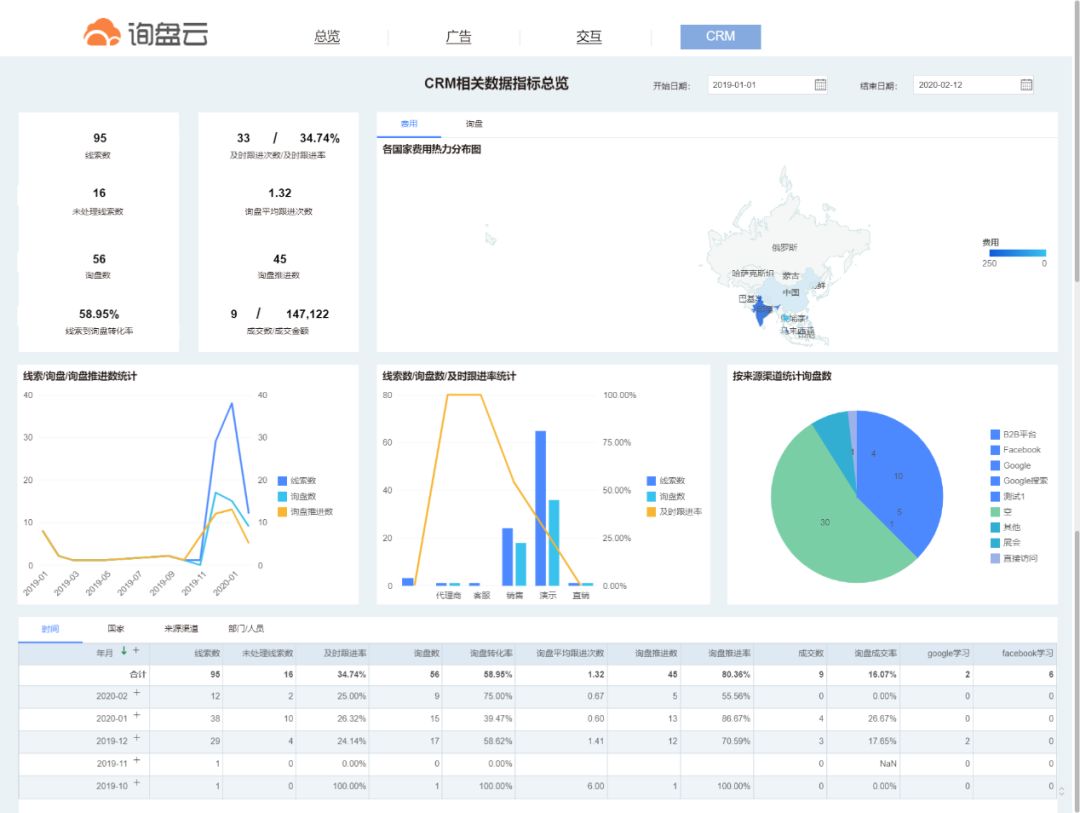This screenshot has height=813, width=1080.
Task: Click the google学习 column header
Action: click(x=948, y=653)
